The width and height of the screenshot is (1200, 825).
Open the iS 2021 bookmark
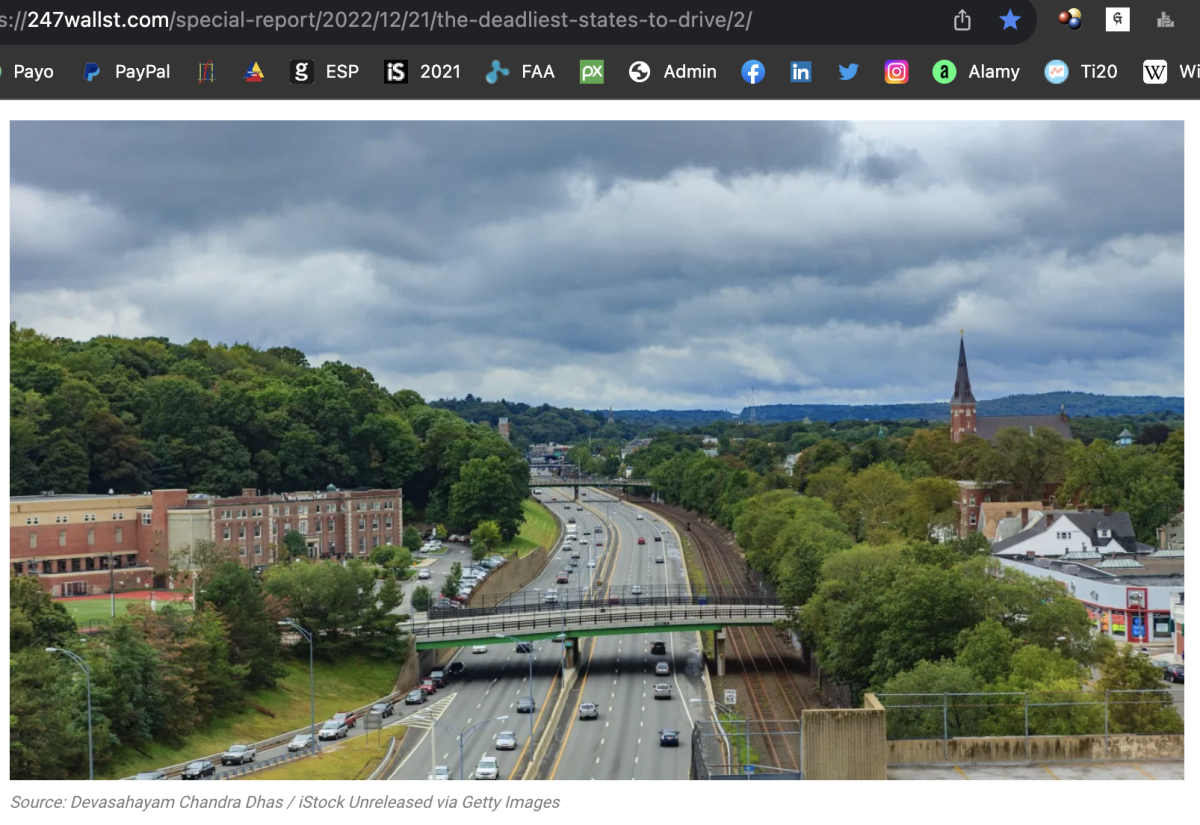(423, 72)
